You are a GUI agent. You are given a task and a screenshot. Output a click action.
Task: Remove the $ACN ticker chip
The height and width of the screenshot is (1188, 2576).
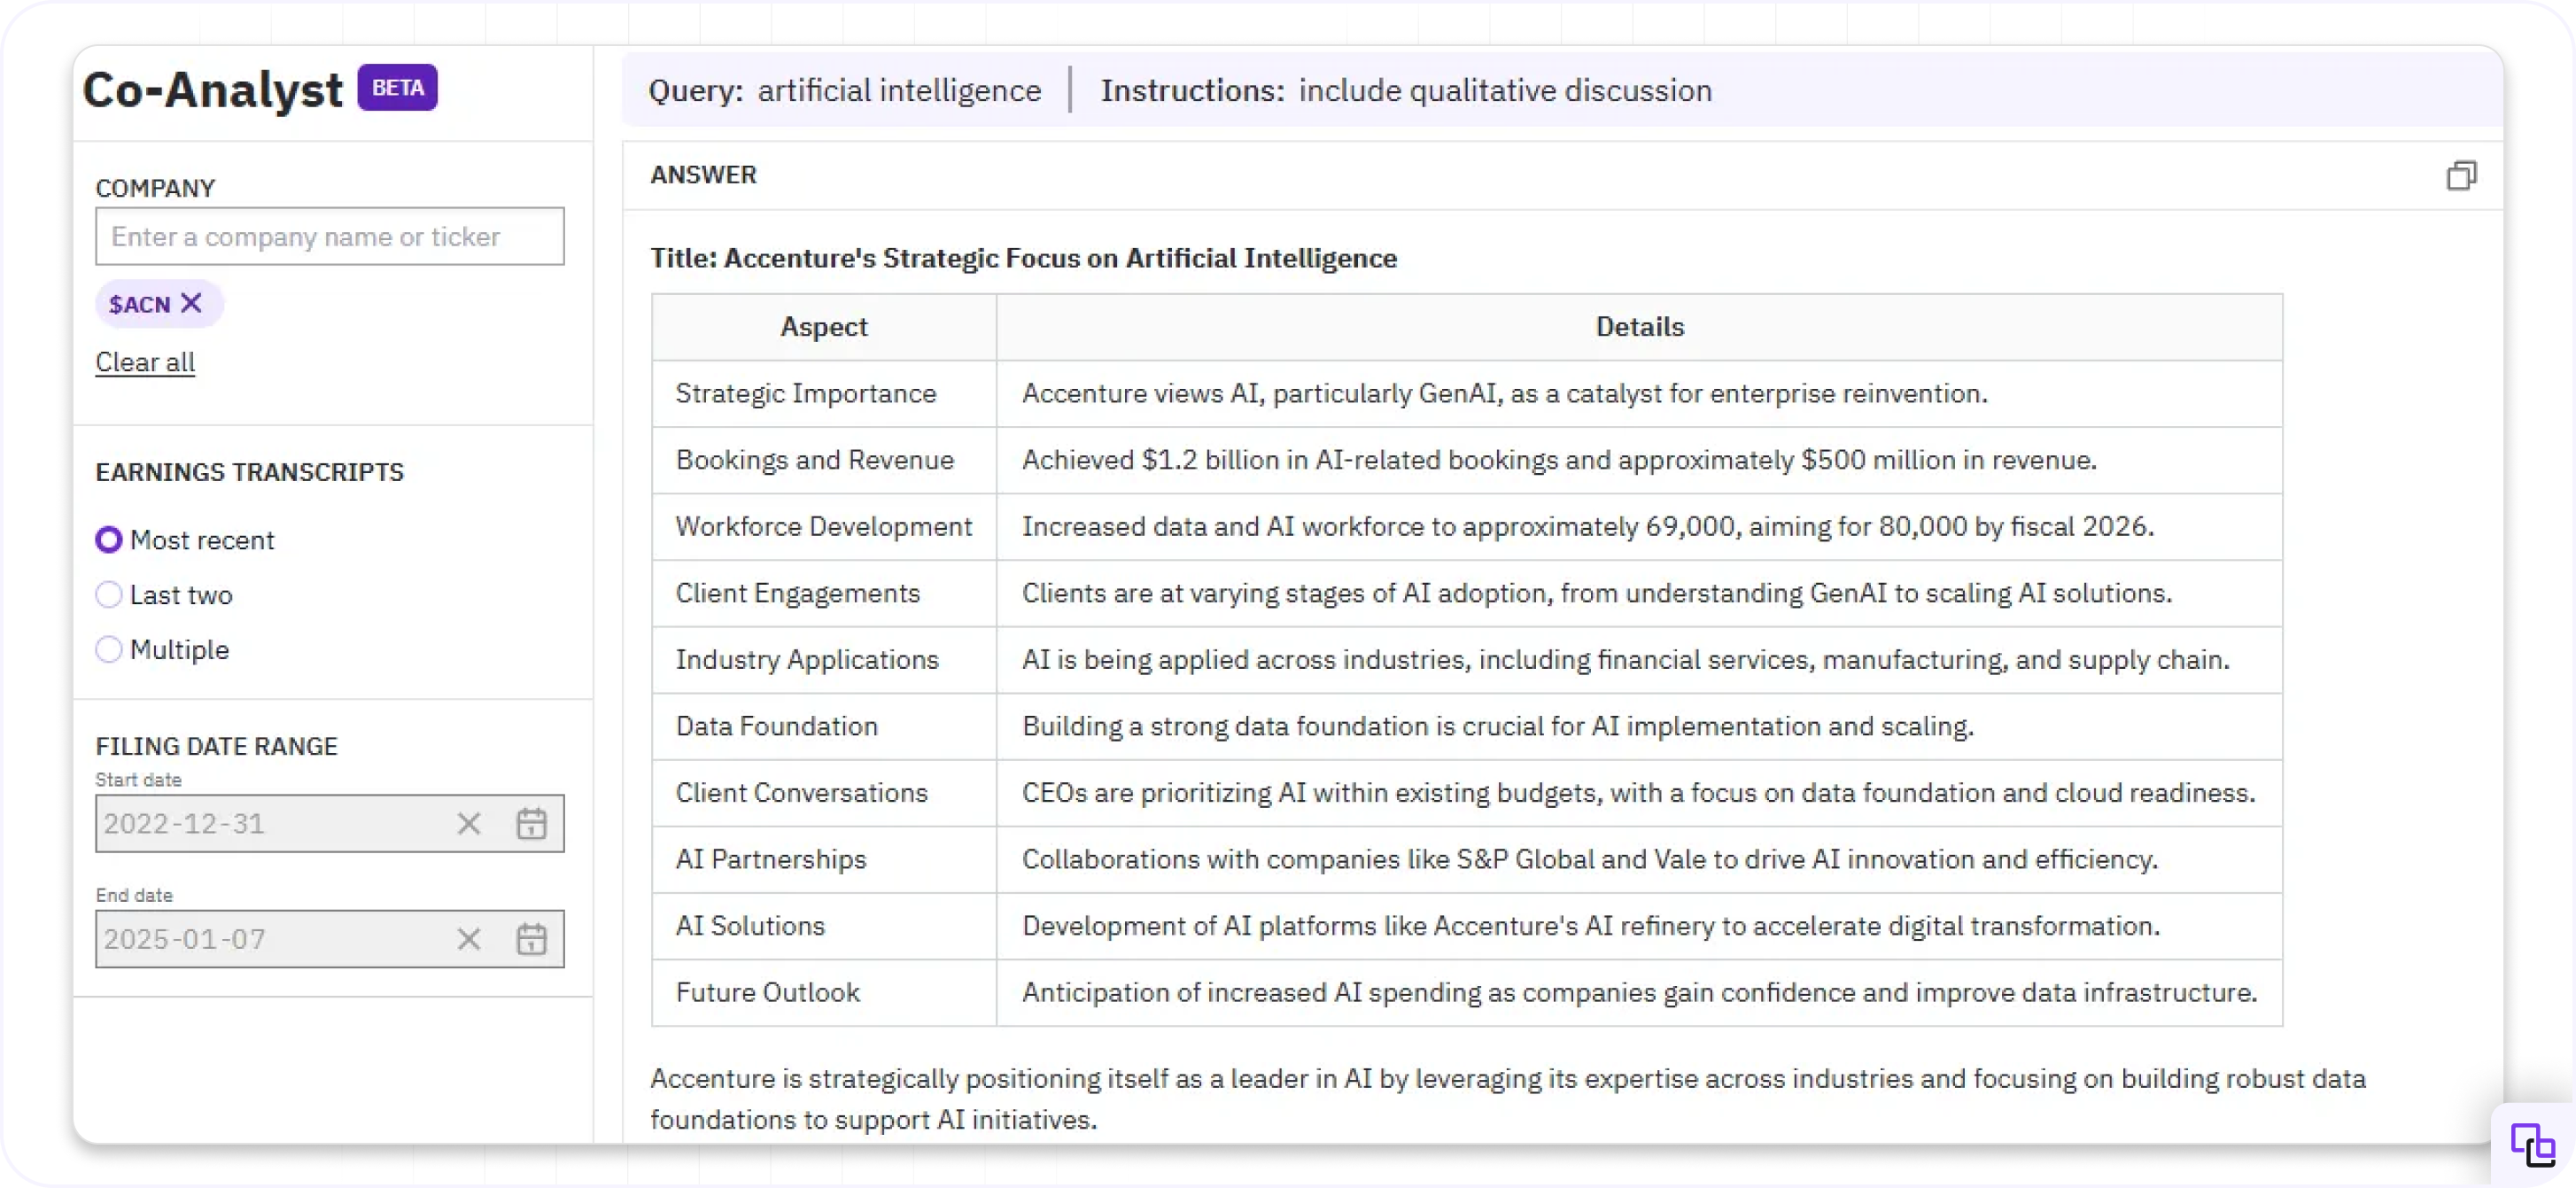(x=191, y=303)
